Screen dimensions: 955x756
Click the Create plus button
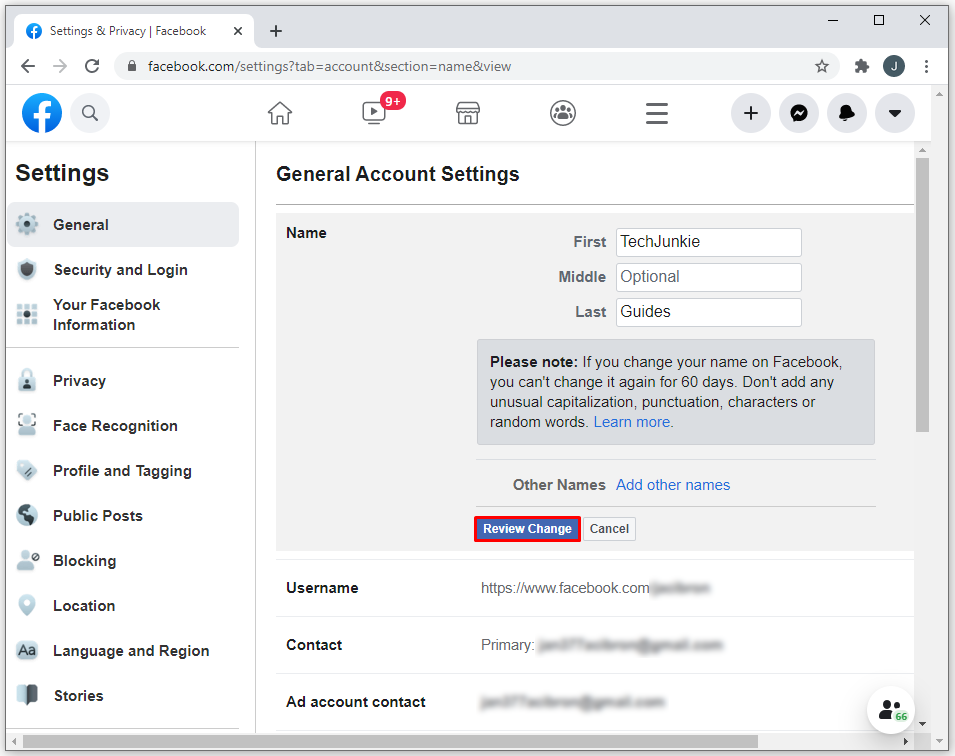tap(751, 113)
